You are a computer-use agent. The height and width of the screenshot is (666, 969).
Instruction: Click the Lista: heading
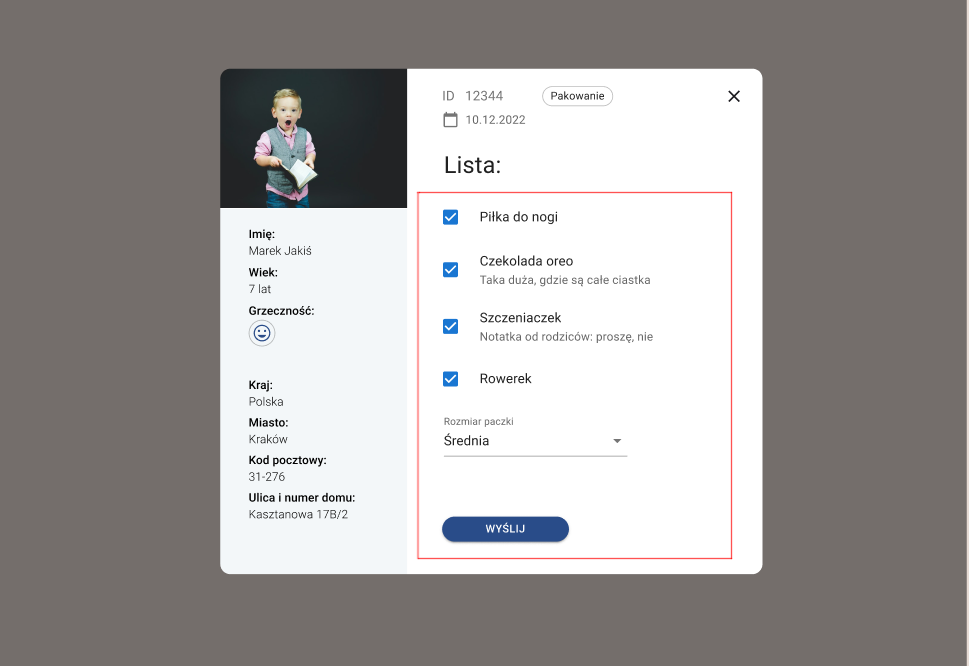point(472,165)
